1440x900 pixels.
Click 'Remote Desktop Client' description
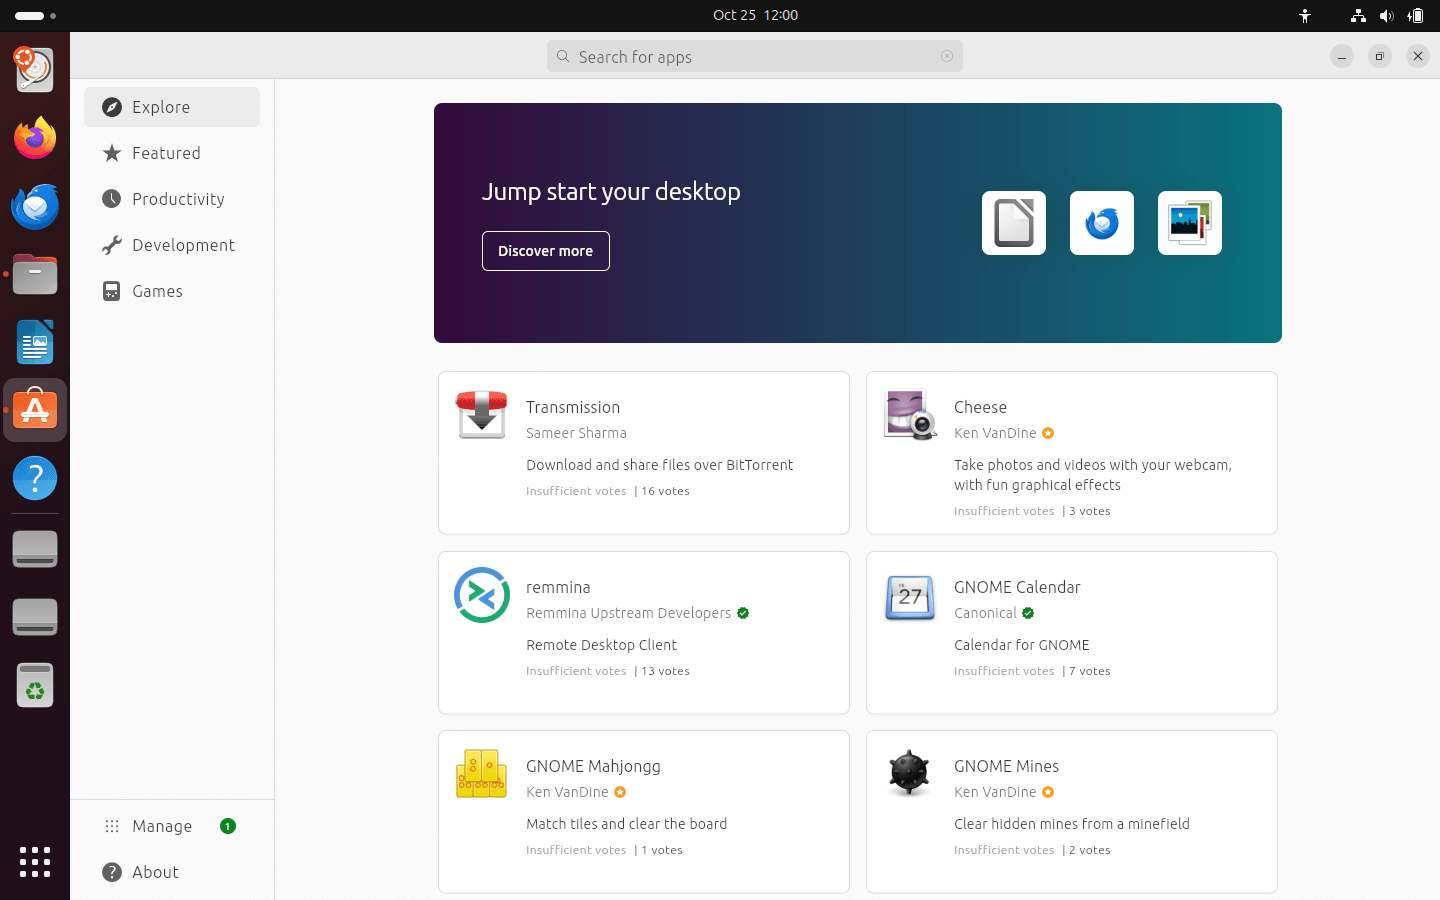[601, 645]
